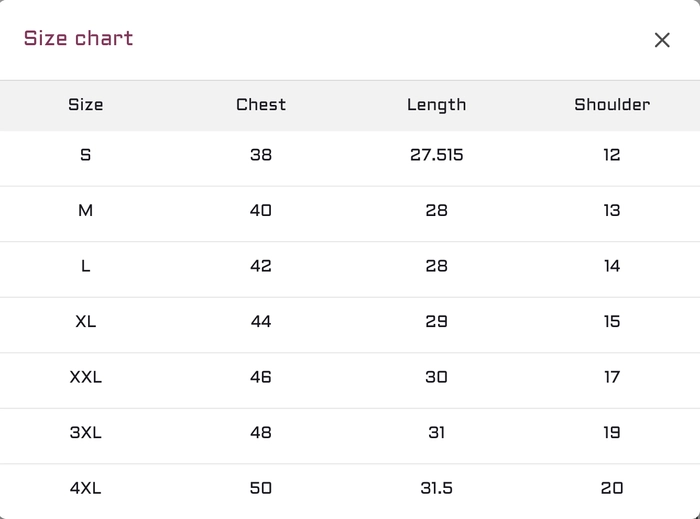Click shoulder value 20

tap(612, 488)
